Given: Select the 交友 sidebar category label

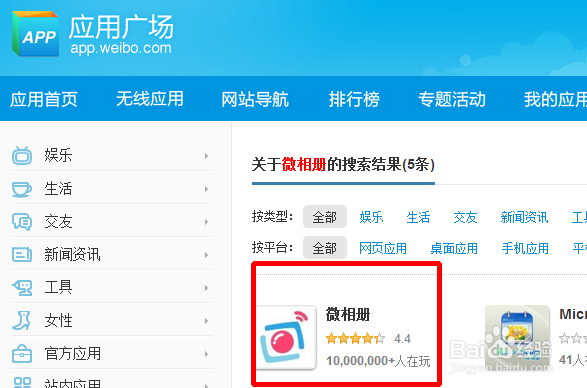Looking at the screenshot, I should [58, 222].
